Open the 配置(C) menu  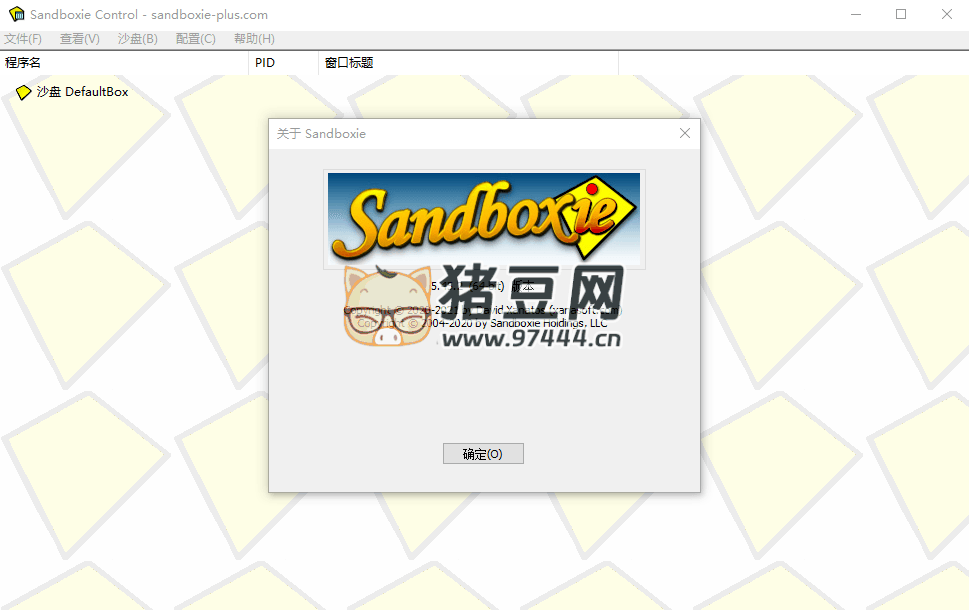(196, 39)
